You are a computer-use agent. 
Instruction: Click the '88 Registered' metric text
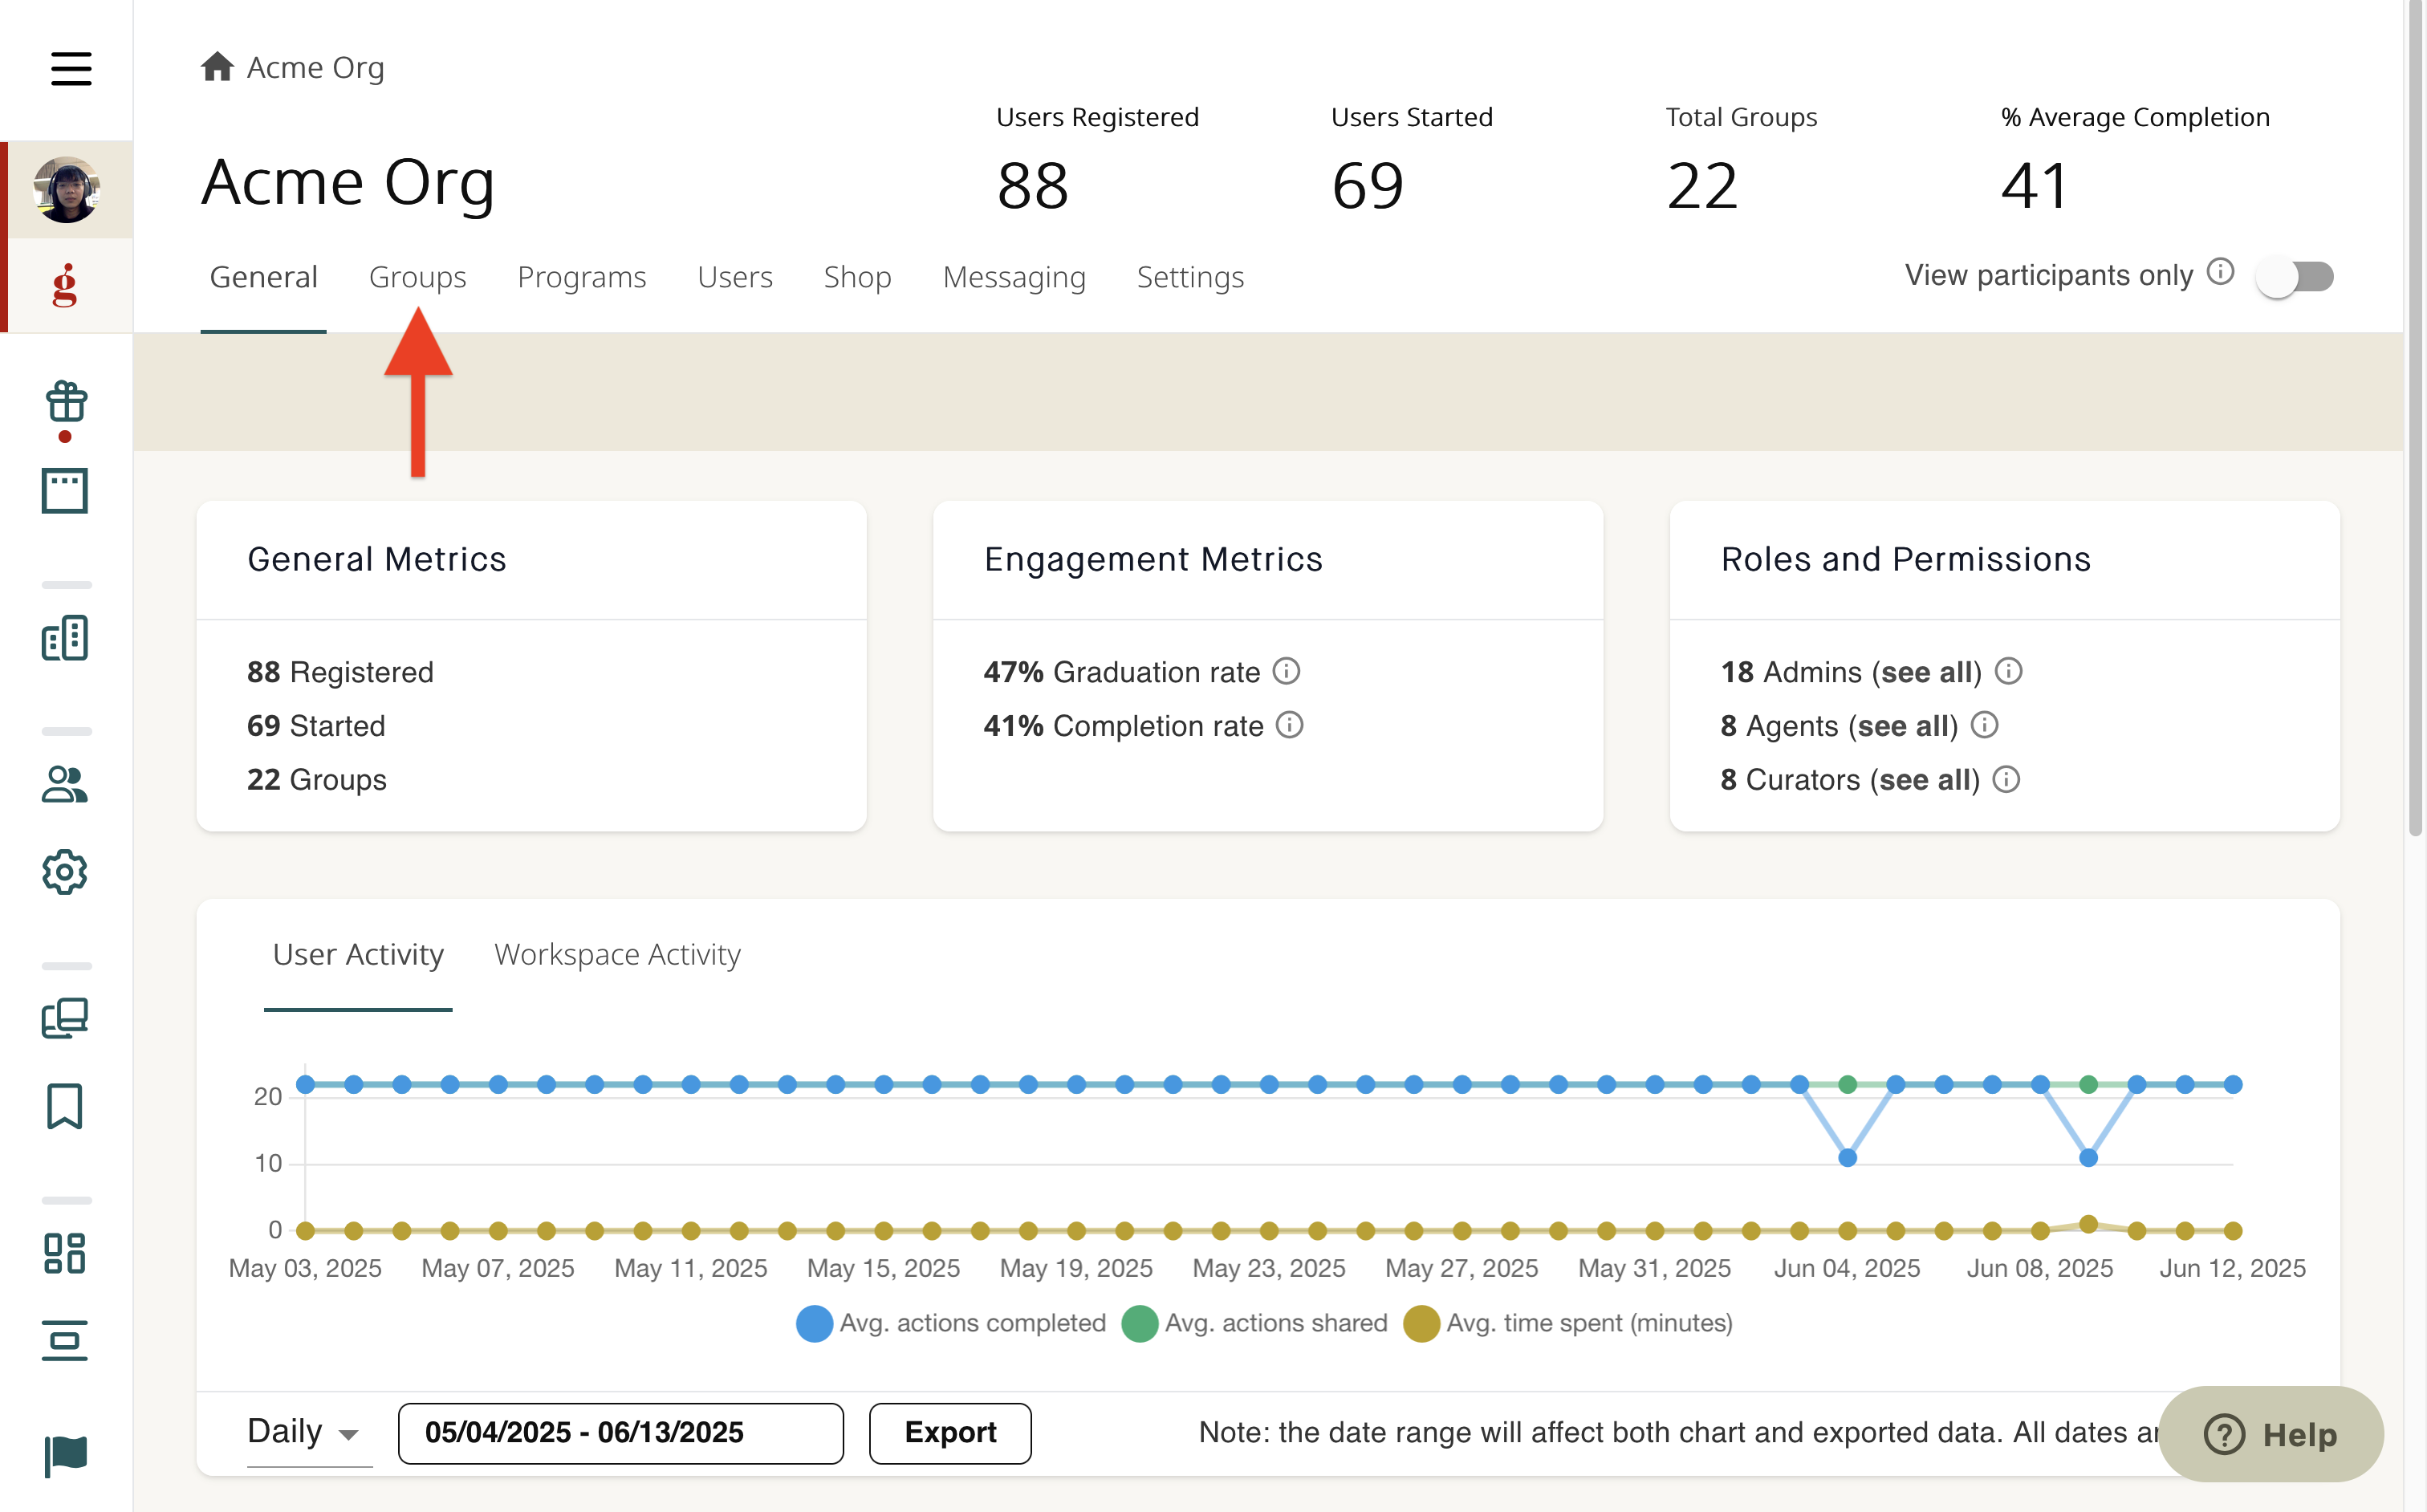(x=340, y=672)
